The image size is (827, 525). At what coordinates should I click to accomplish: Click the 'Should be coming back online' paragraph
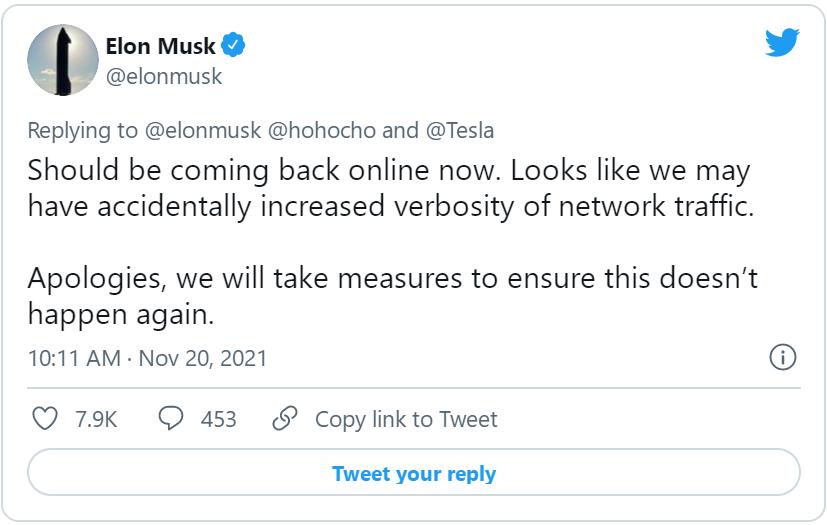[388, 188]
